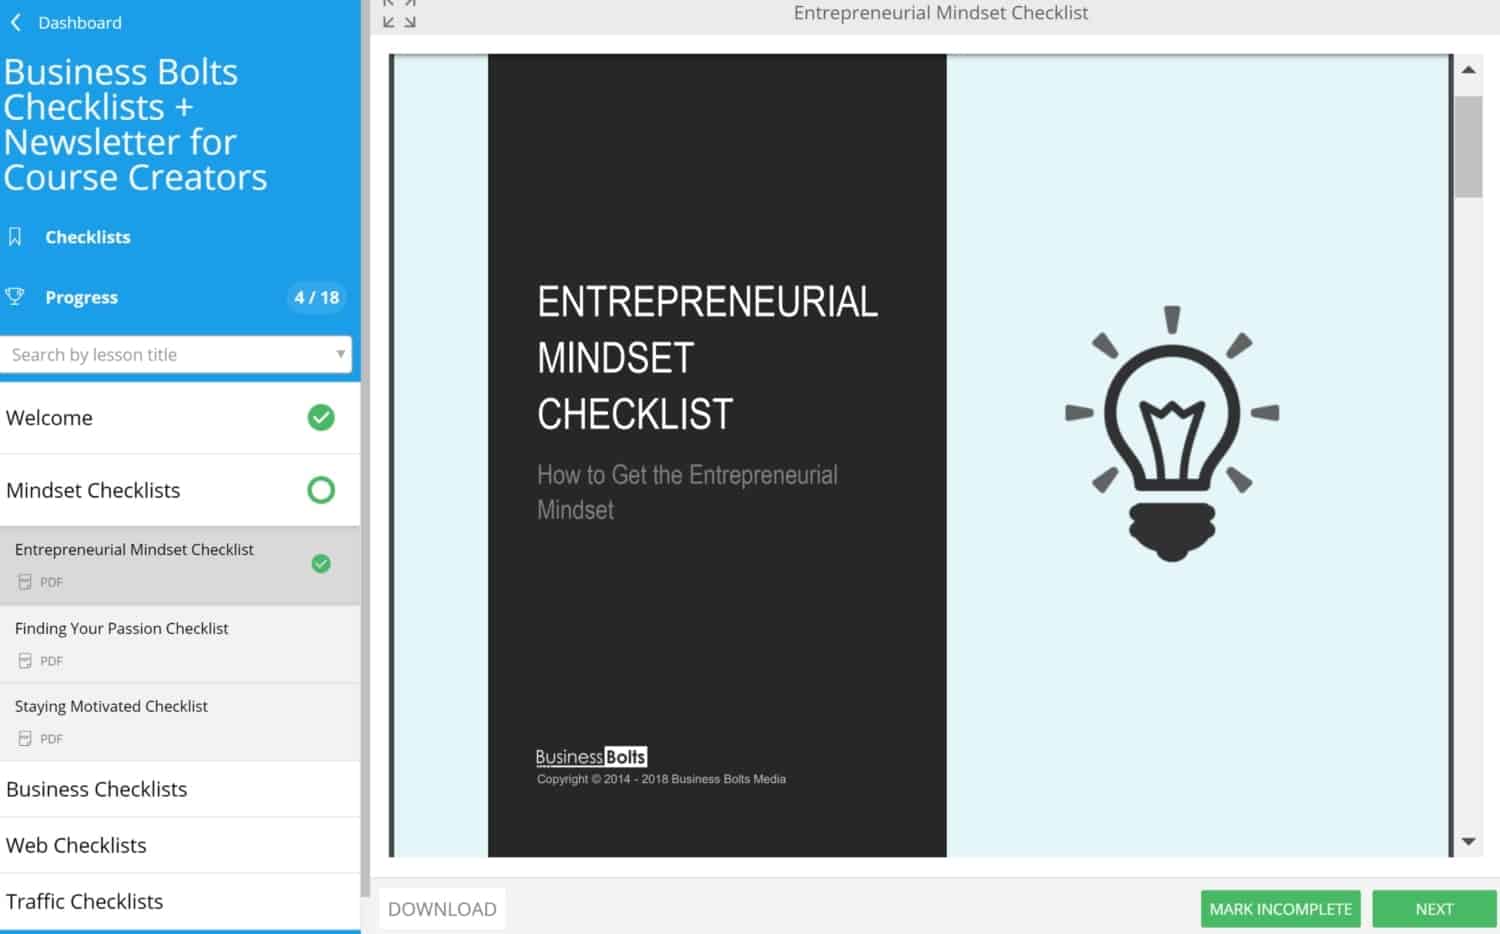
Task: Open the Dashboard link
Action: click(x=79, y=22)
